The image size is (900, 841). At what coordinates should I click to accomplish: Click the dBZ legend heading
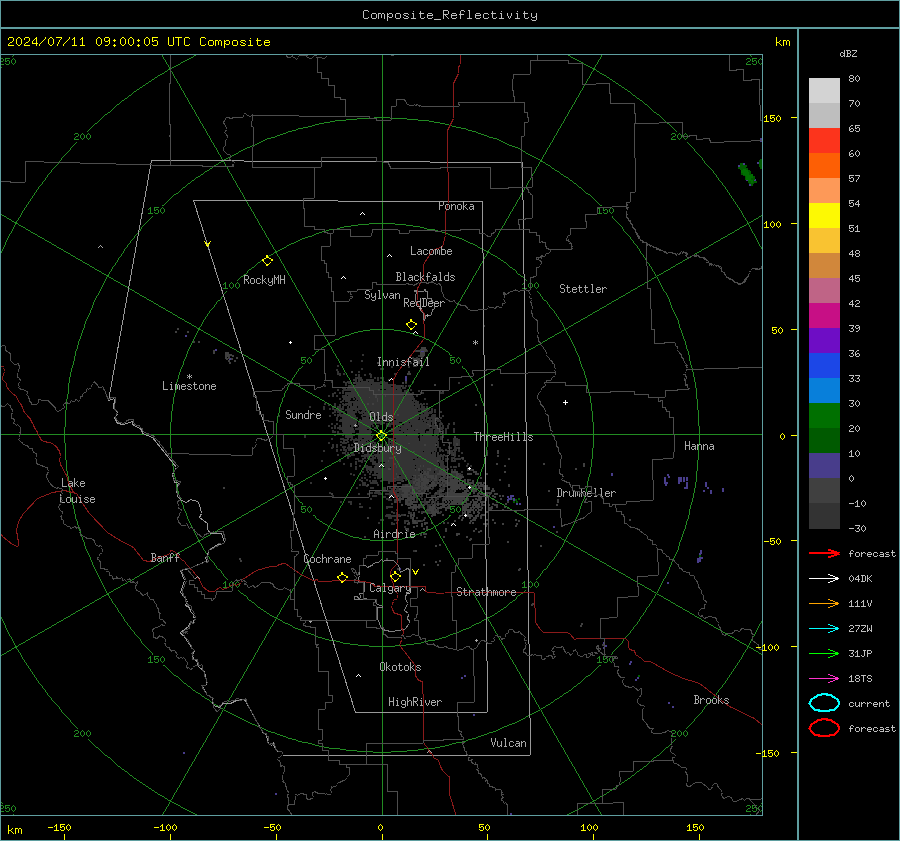coord(848,53)
